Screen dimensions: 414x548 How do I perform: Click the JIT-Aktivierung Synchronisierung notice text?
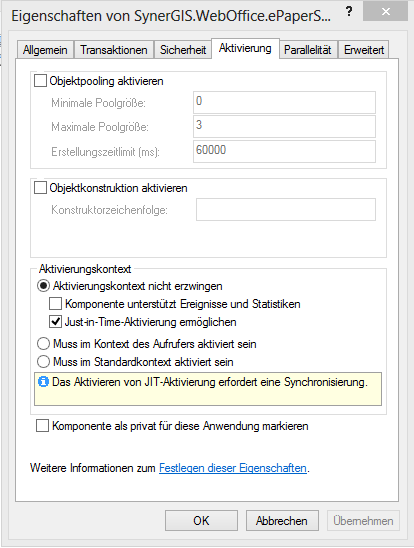pos(210,382)
